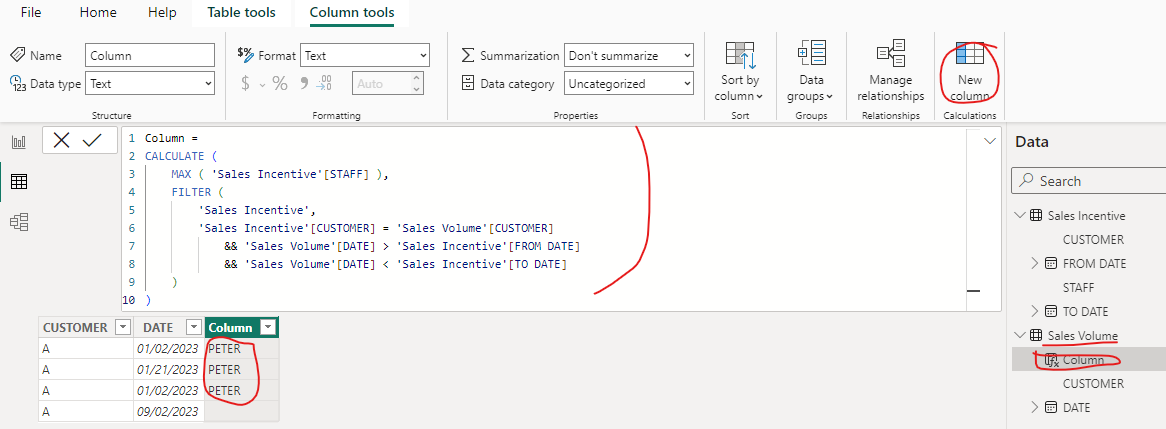Click the Data type icon
Screen dimensions: 1166x429
[19, 83]
